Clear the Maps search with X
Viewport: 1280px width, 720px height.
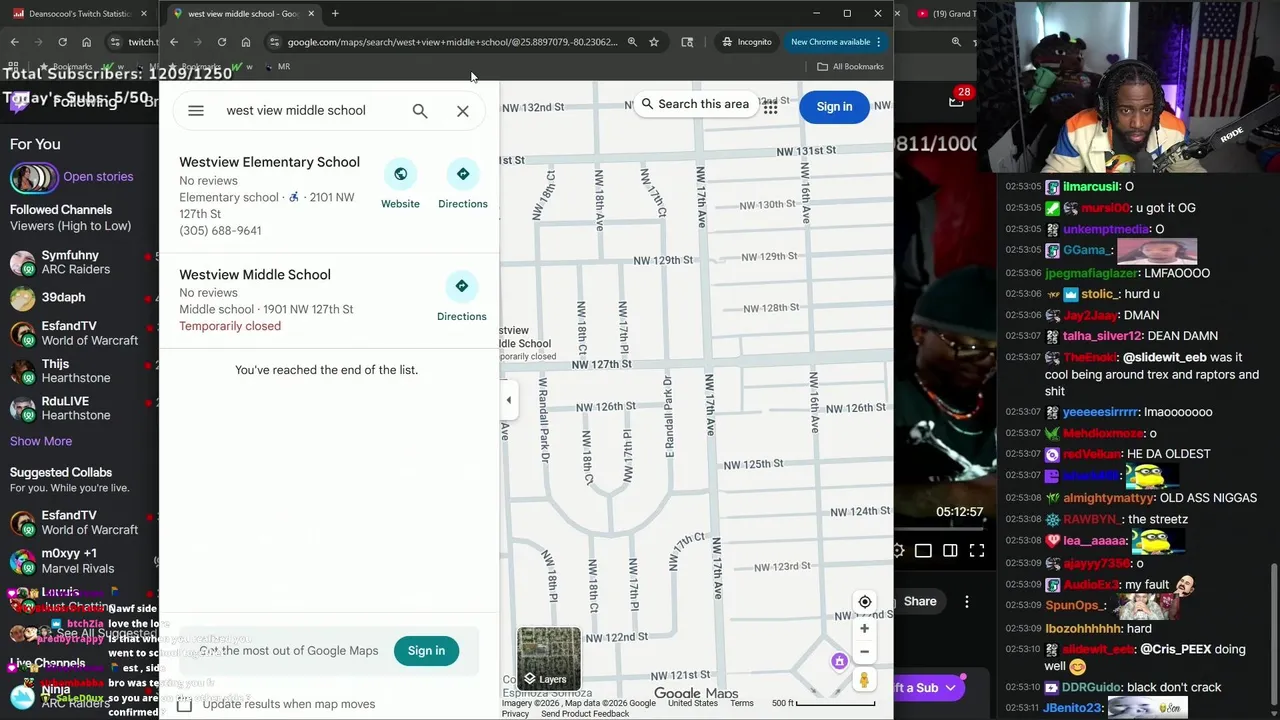click(x=463, y=111)
